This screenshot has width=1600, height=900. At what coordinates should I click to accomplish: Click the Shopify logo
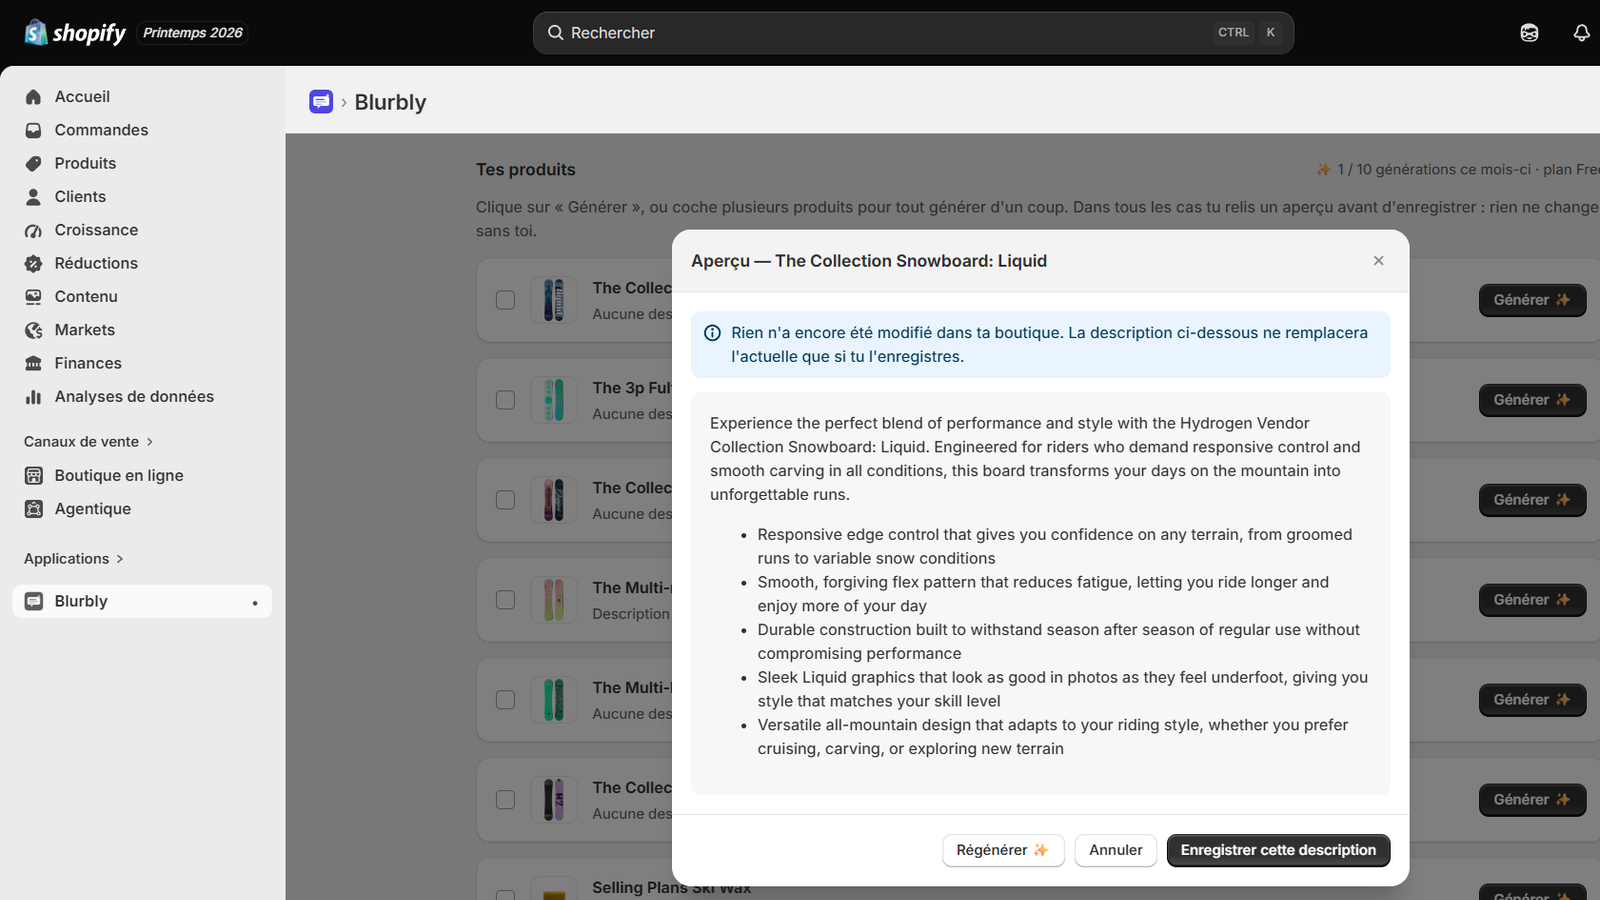point(75,33)
